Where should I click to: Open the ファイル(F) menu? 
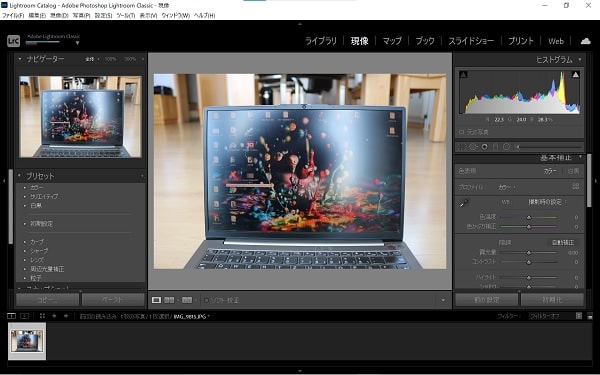13,16
